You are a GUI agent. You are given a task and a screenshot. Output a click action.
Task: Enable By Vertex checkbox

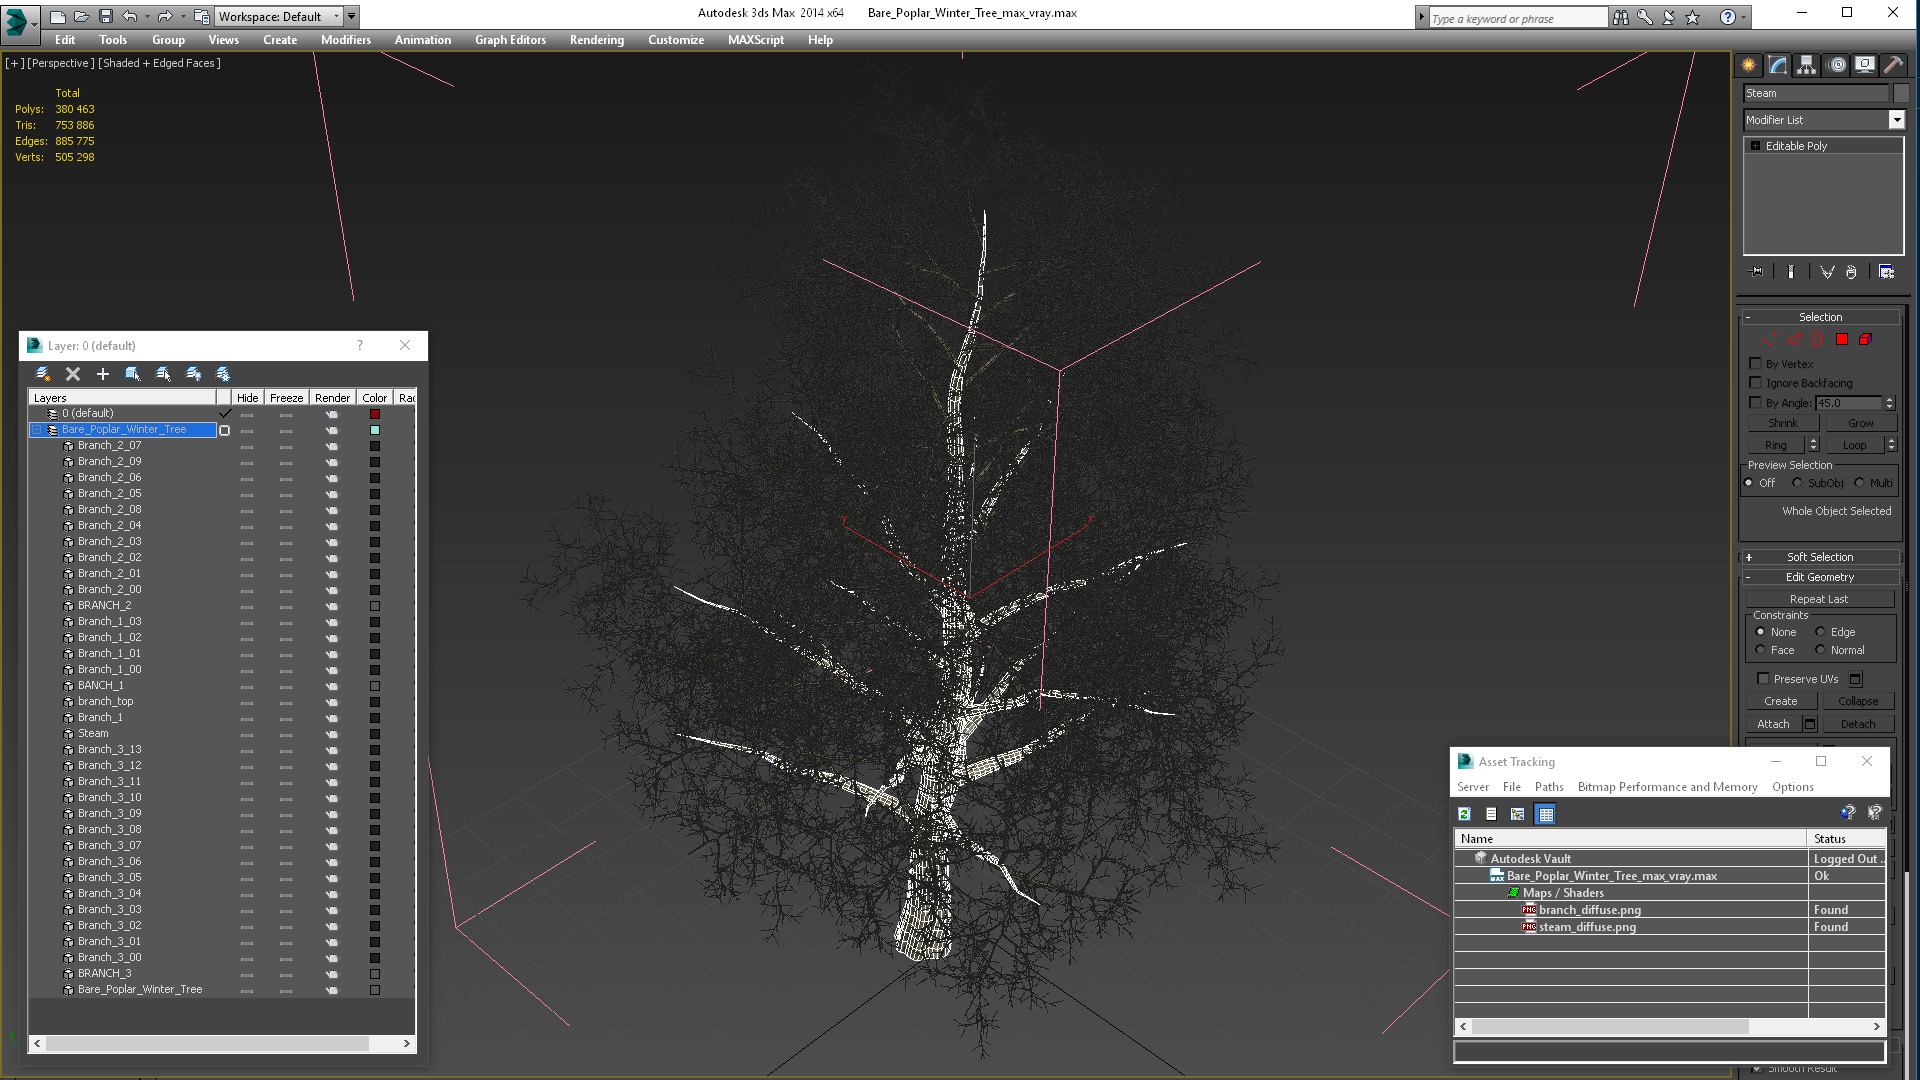(1755, 364)
